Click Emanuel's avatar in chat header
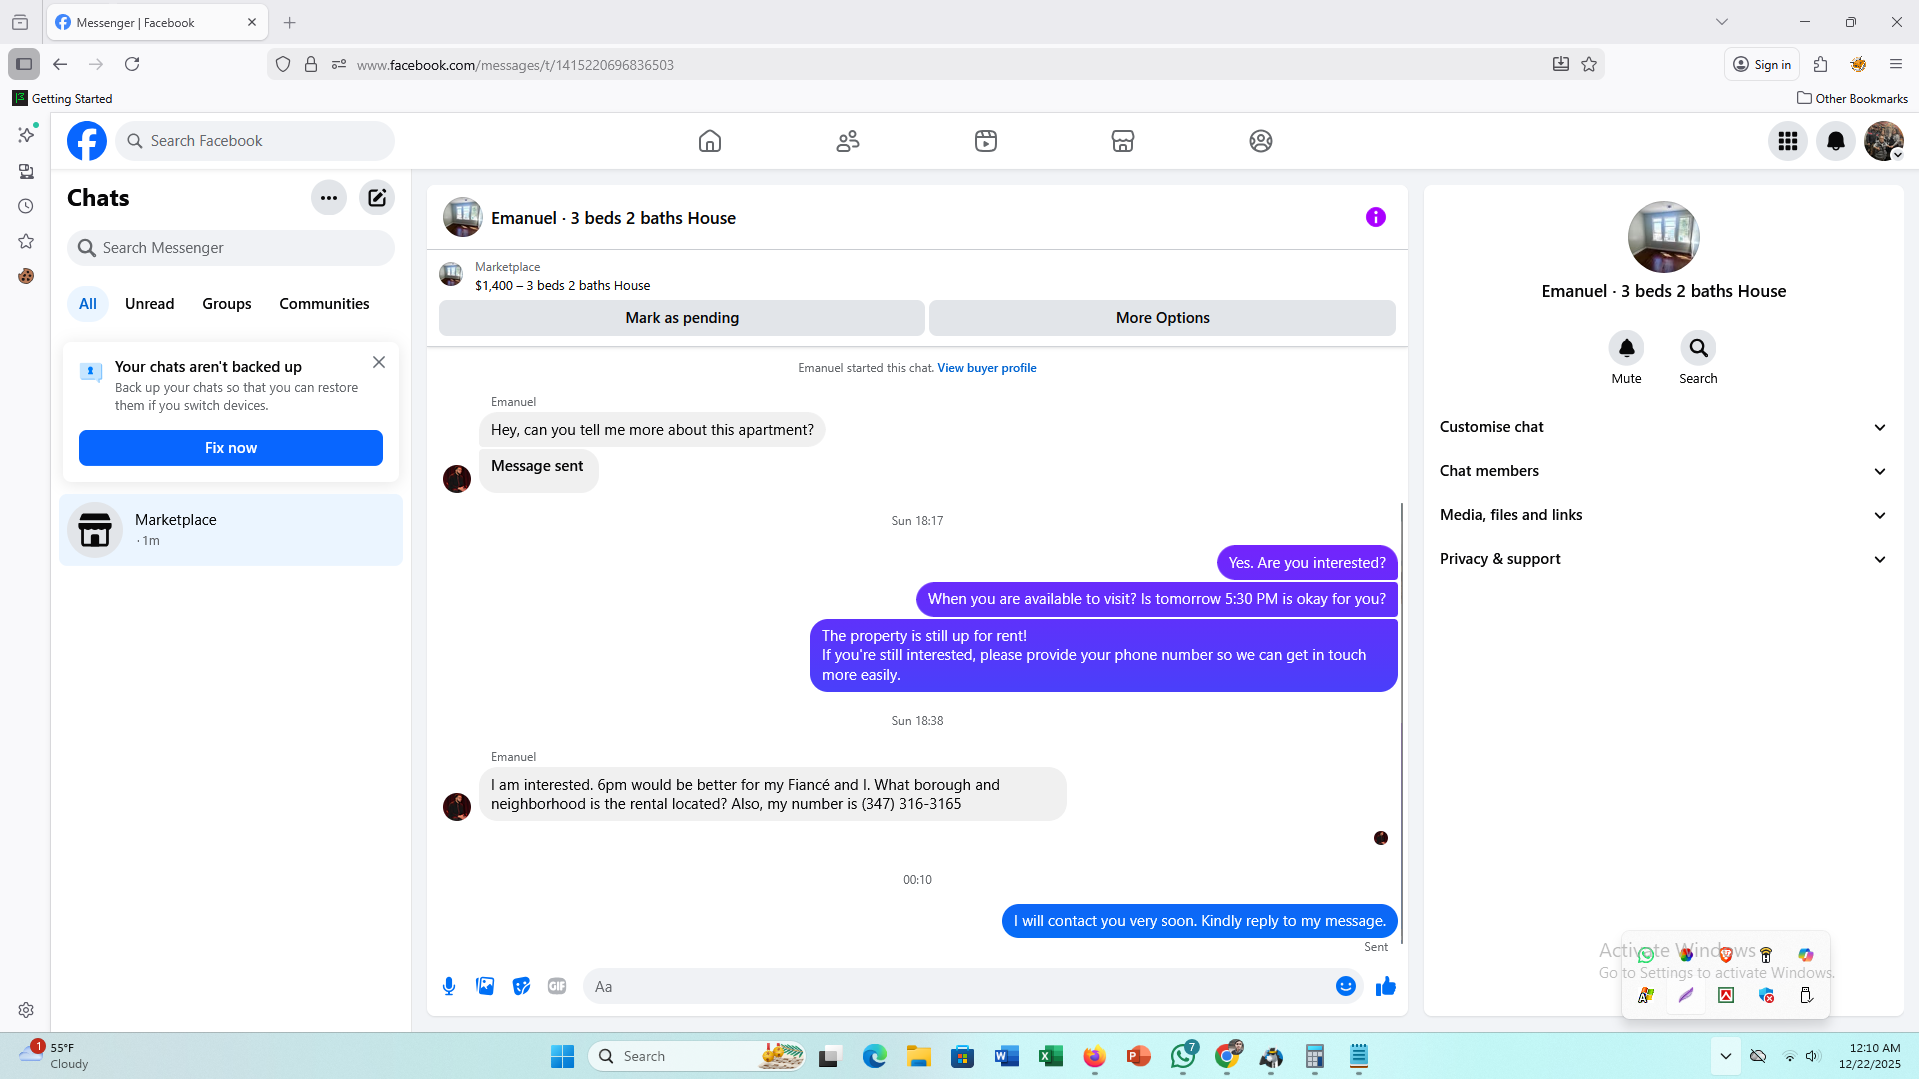 click(x=463, y=217)
